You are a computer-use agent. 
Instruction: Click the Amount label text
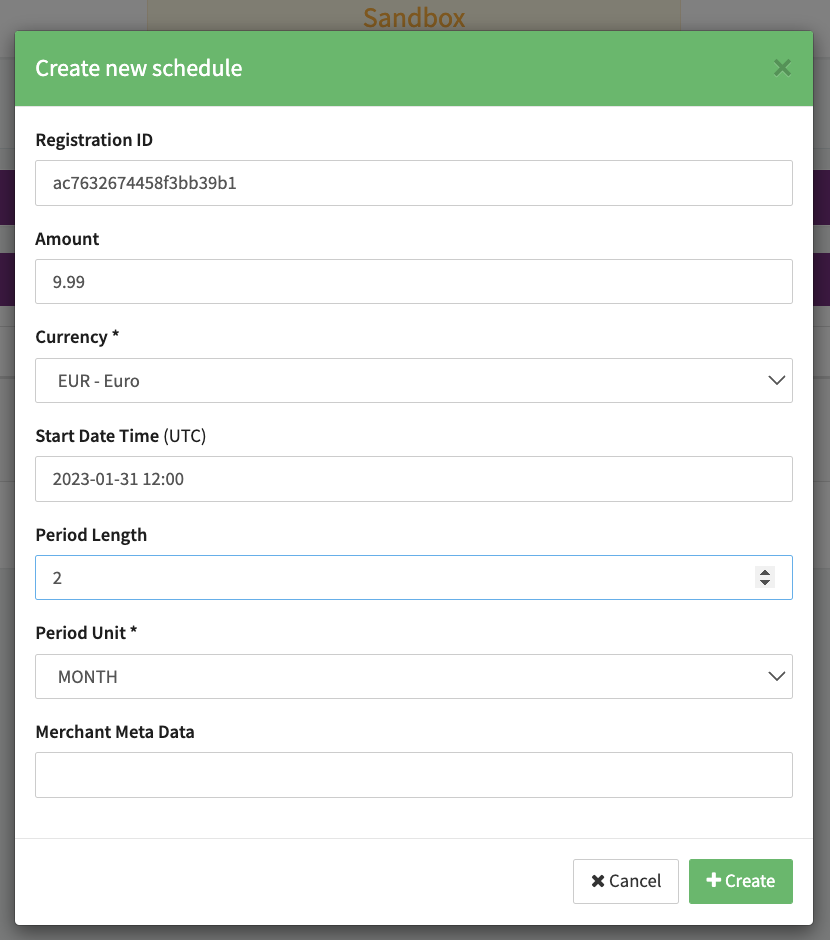pyautogui.click(x=67, y=239)
